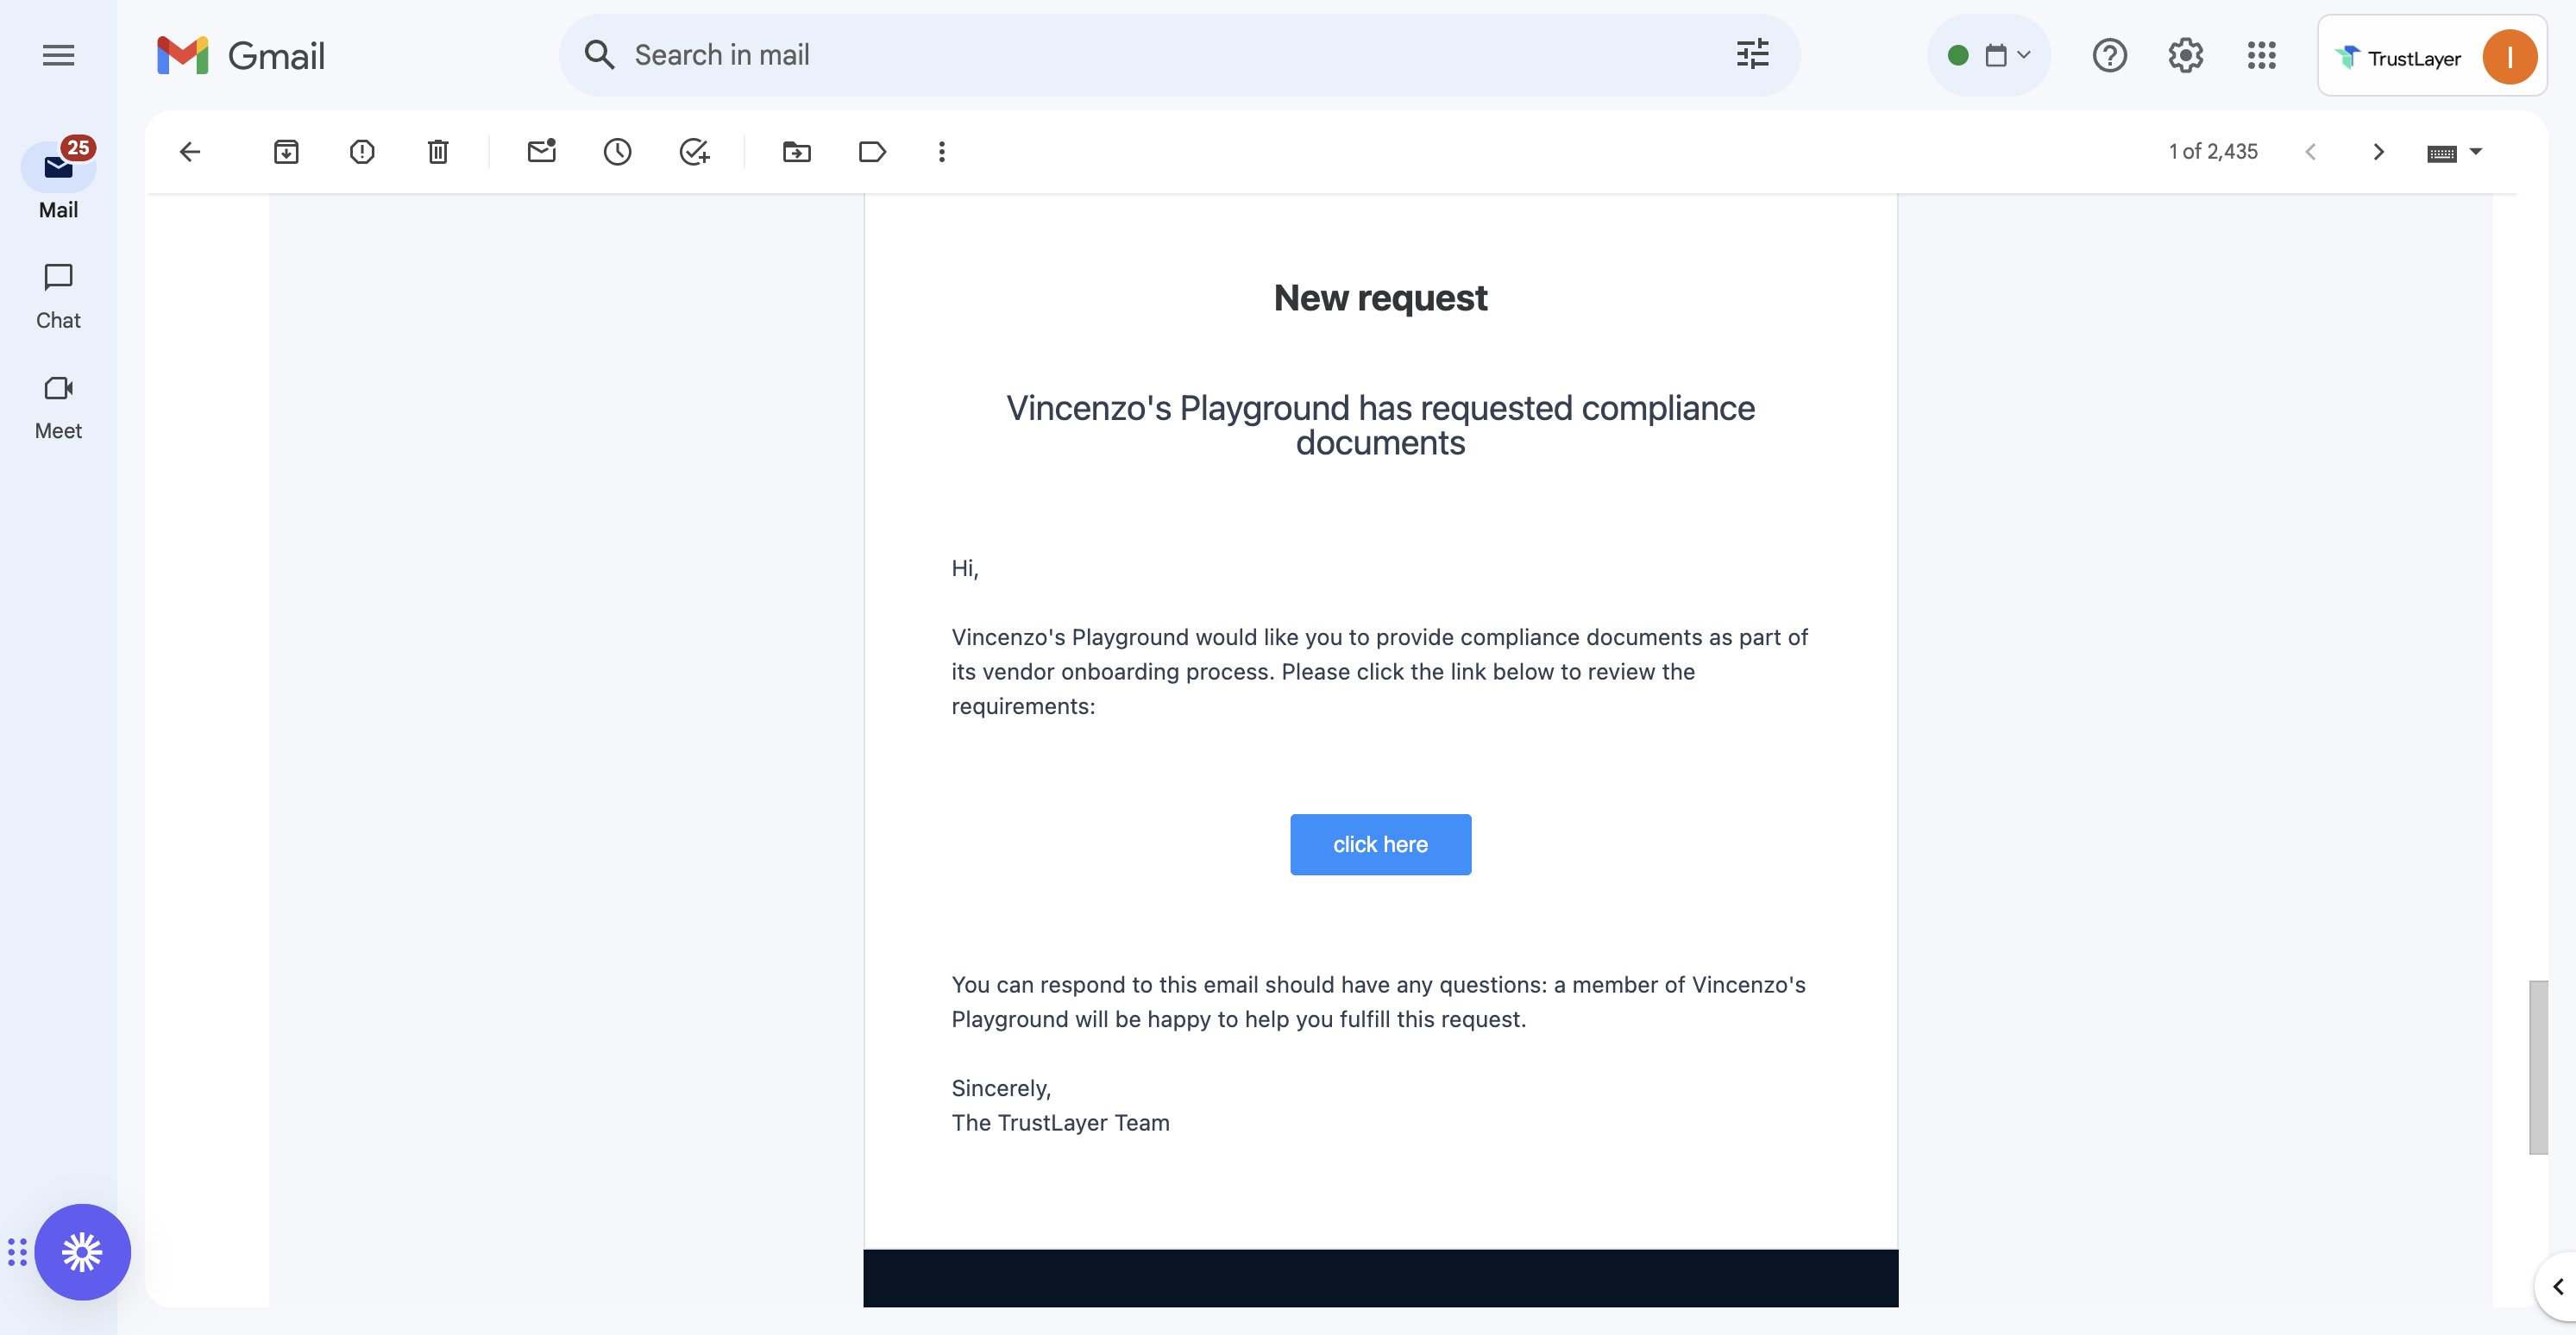The width and height of the screenshot is (2576, 1335).
Task: Click the blue 'click here' button
Action: pos(1380,844)
